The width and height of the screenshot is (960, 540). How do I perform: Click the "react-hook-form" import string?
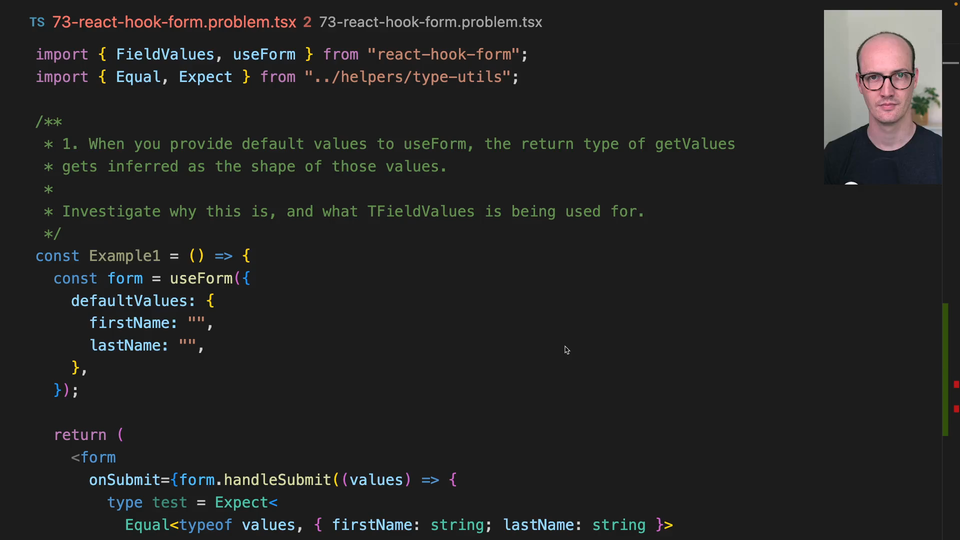click(443, 54)
